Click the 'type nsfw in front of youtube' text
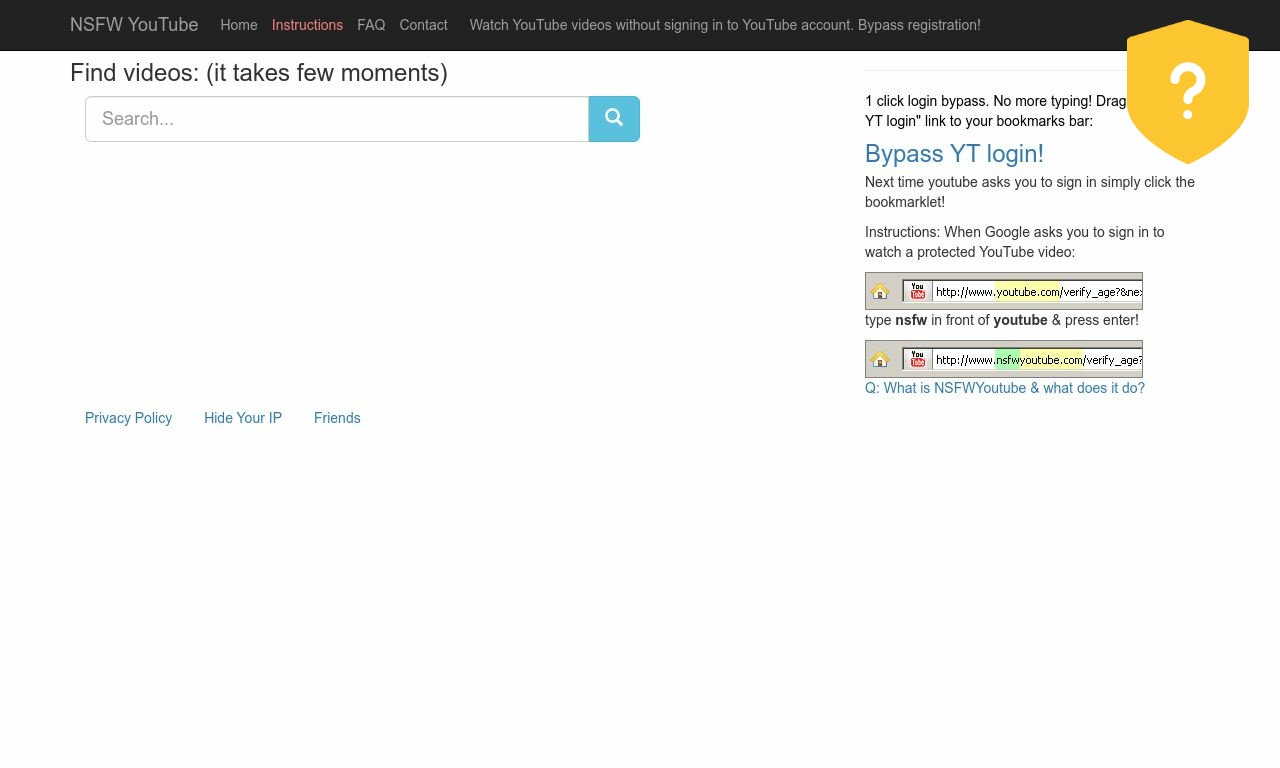1280x768 pixels. coord(1002,320)
